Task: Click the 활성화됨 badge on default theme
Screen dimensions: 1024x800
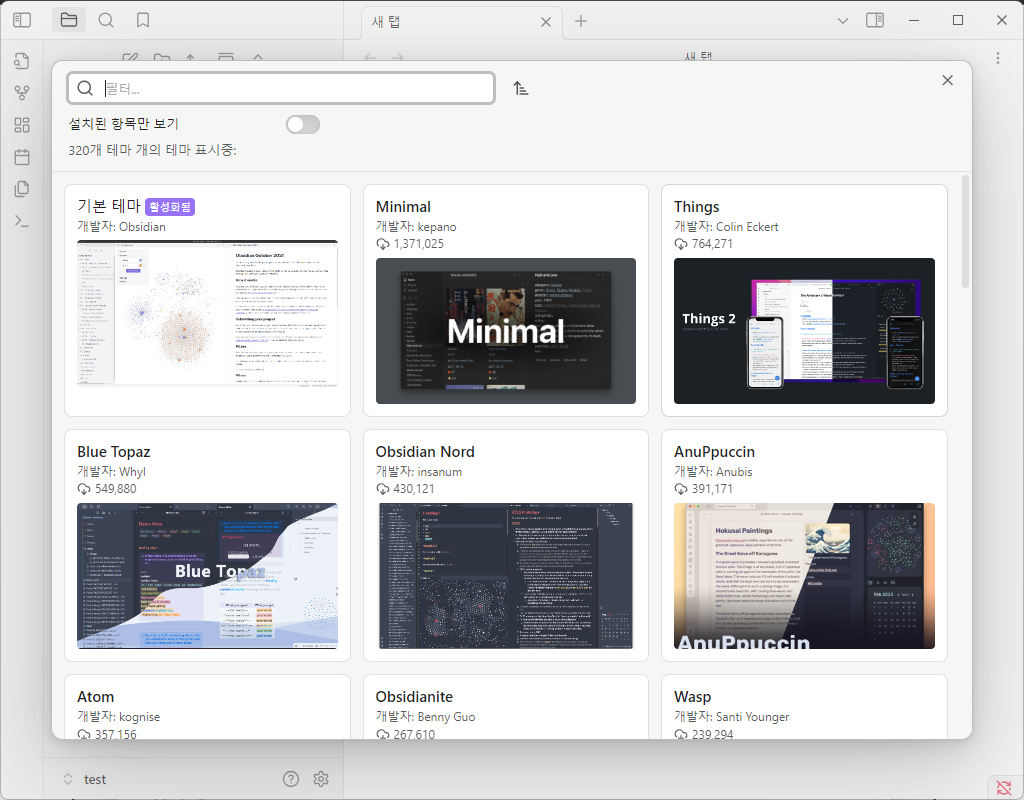Action: point(170,207)
